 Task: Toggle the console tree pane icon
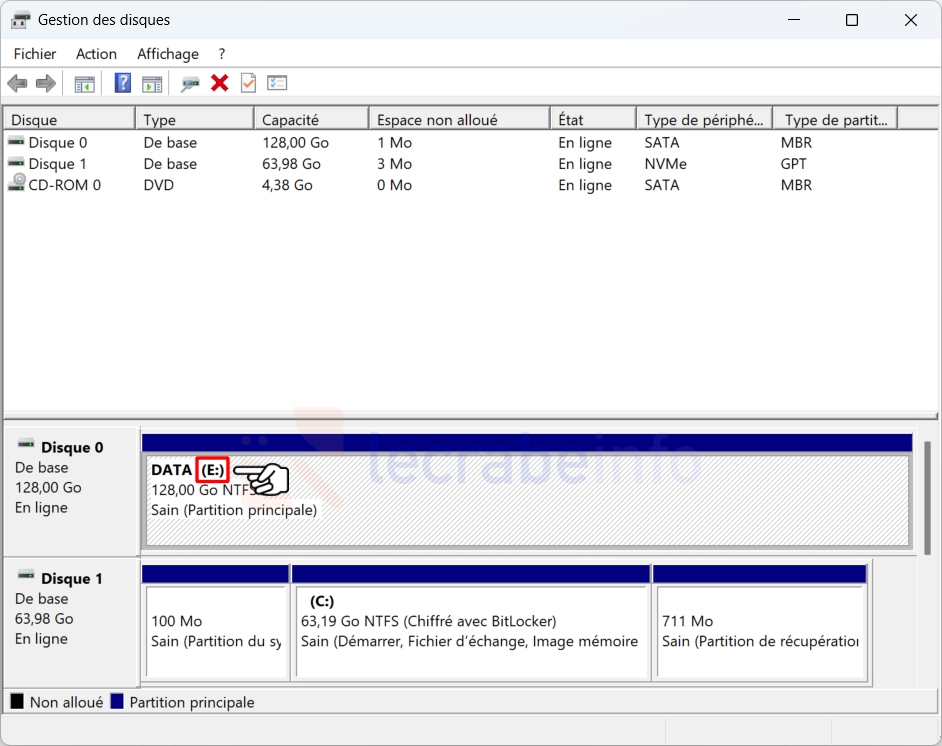tap(85, 84)
